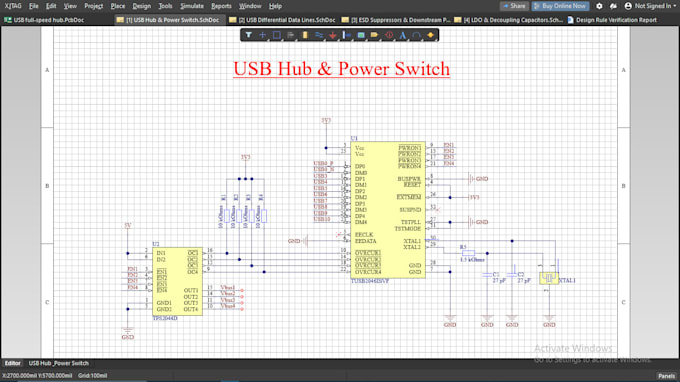Click the USB0_P net label
This screenshot has width=680, height=382.
click(324, 163)
